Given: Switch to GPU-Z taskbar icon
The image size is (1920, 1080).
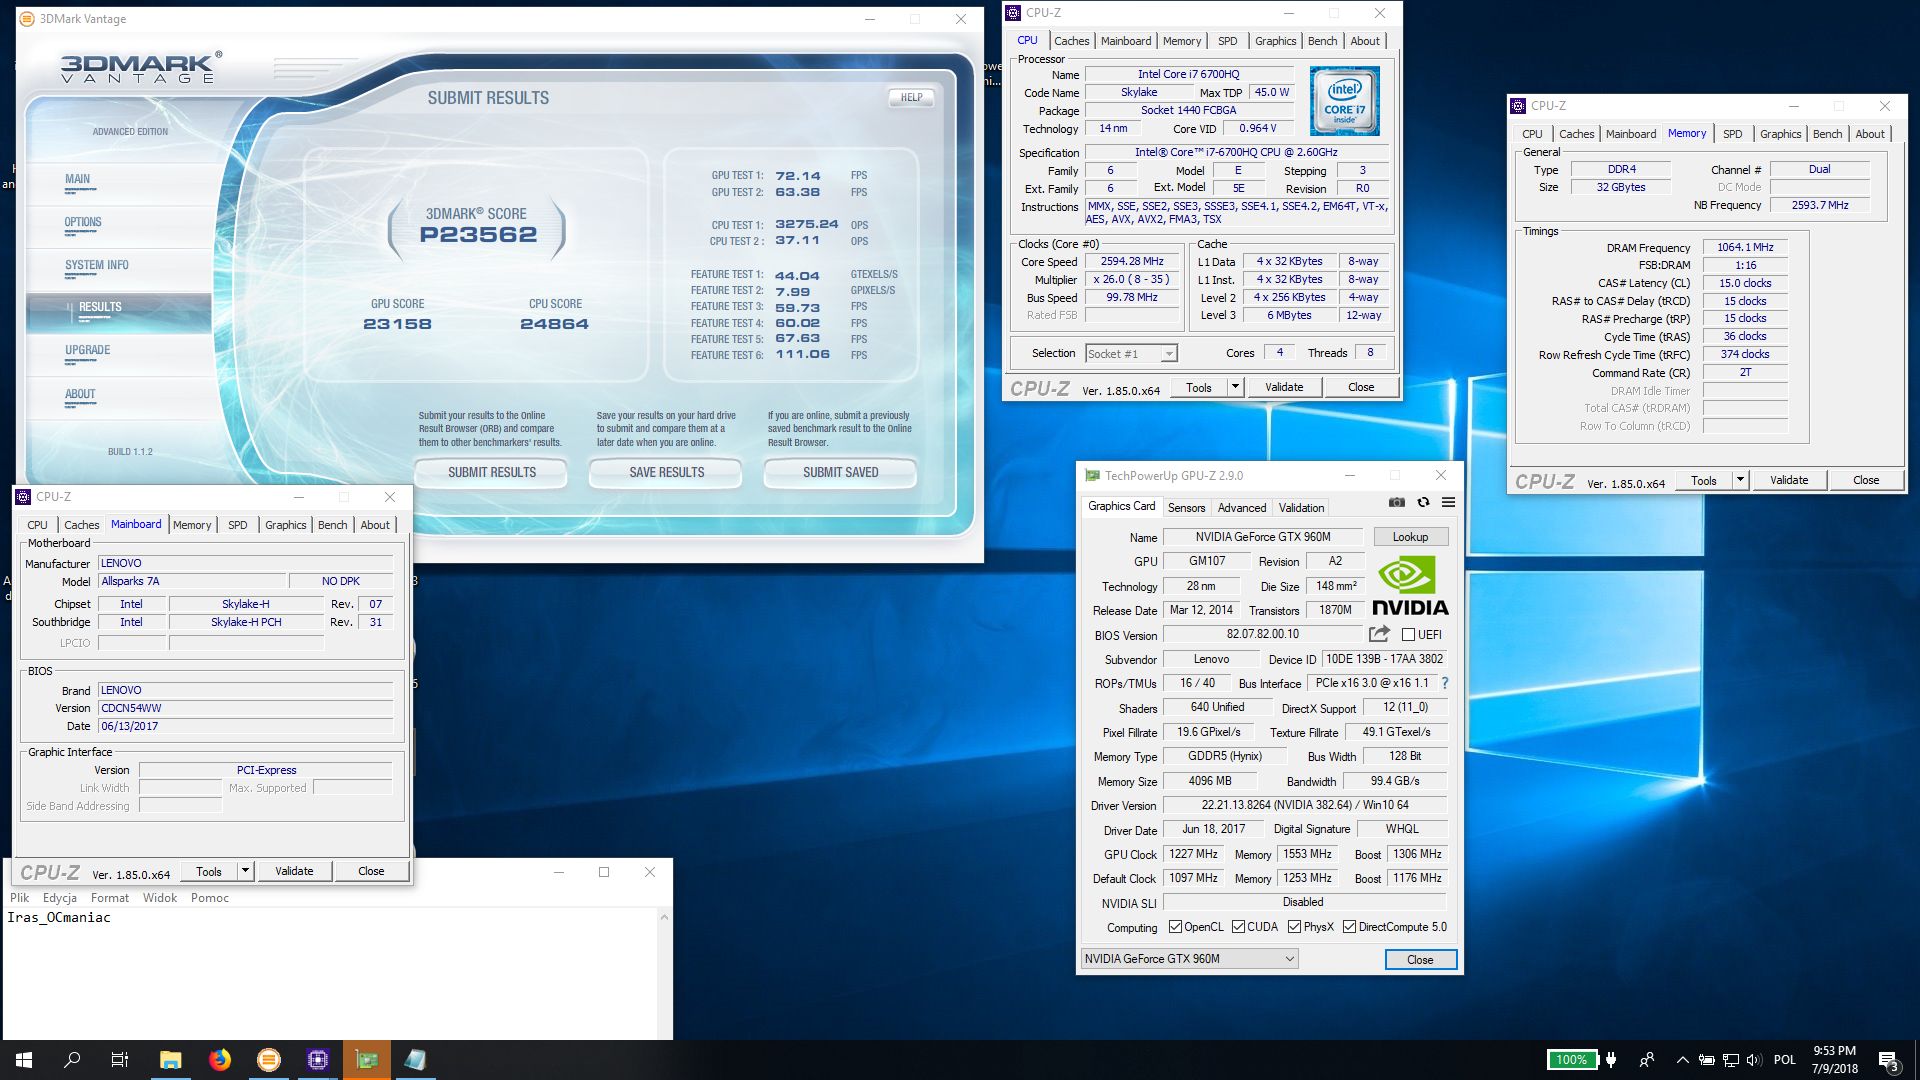Looking at the screenshot, I should click(367, 1060).
